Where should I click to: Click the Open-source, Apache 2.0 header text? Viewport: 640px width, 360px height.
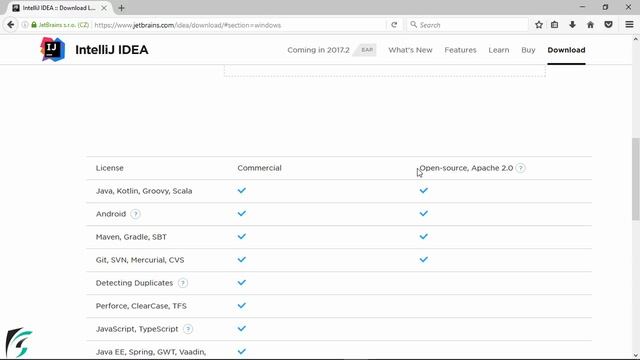(x=466, y=168)
